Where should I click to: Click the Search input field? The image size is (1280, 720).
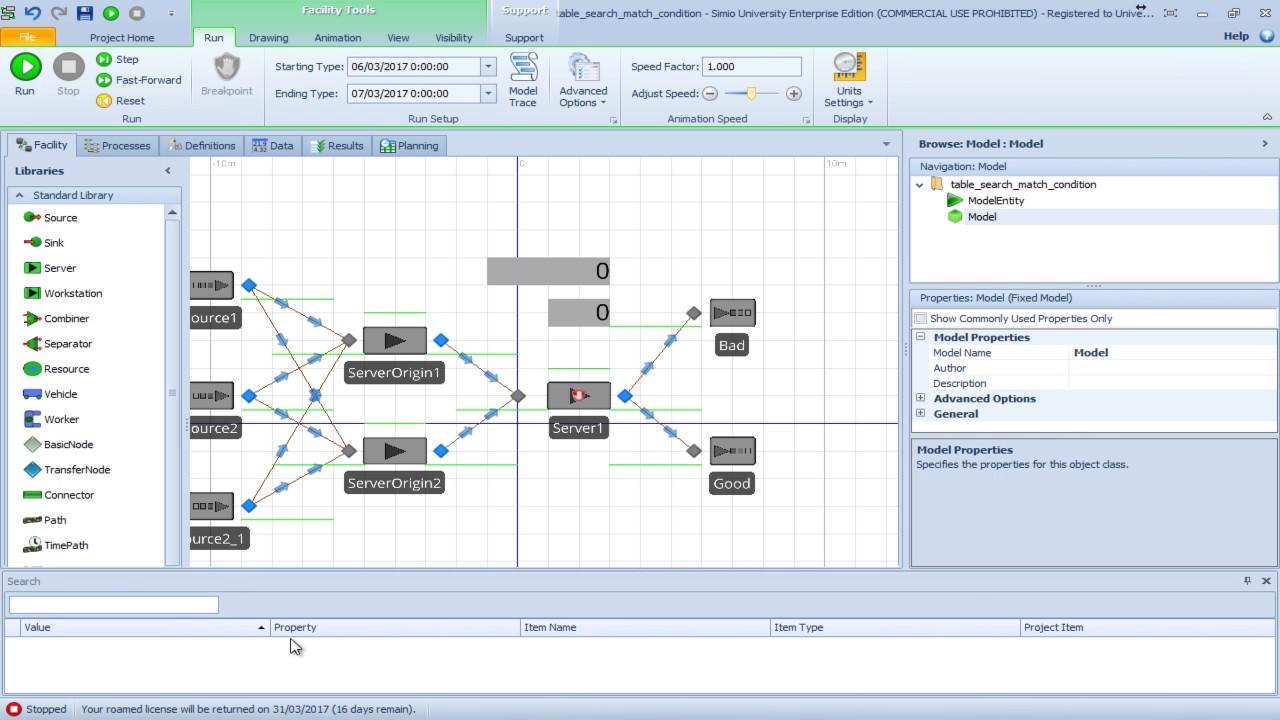tap(114, 604)
